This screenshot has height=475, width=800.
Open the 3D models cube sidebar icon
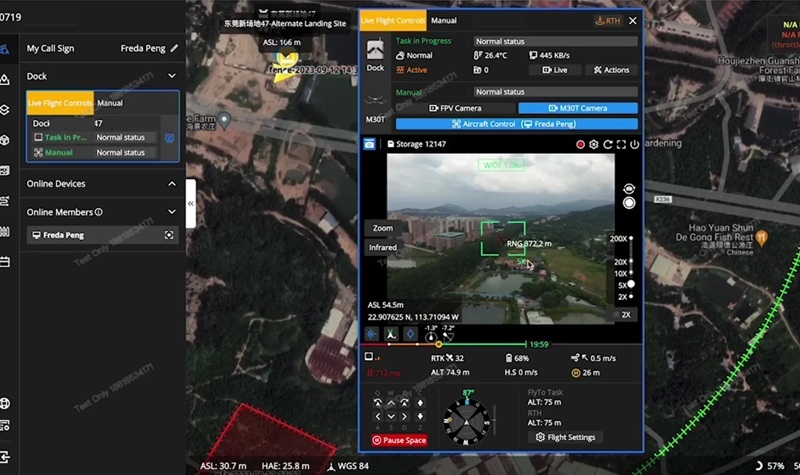5,140
